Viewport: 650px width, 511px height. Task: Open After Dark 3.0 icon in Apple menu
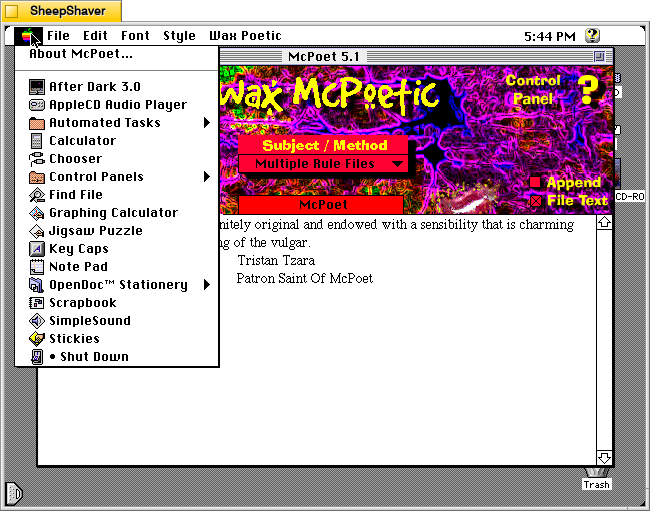pos(37,87)
